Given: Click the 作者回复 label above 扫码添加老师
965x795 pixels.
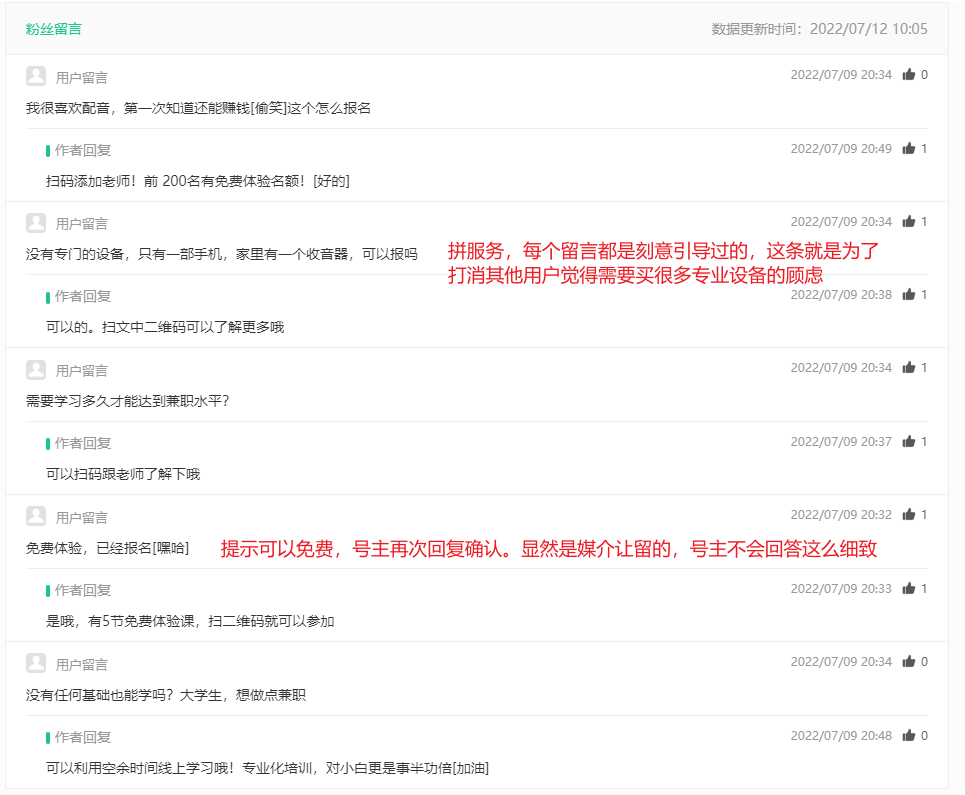Looking at the screenshot, I should (83, 150).
